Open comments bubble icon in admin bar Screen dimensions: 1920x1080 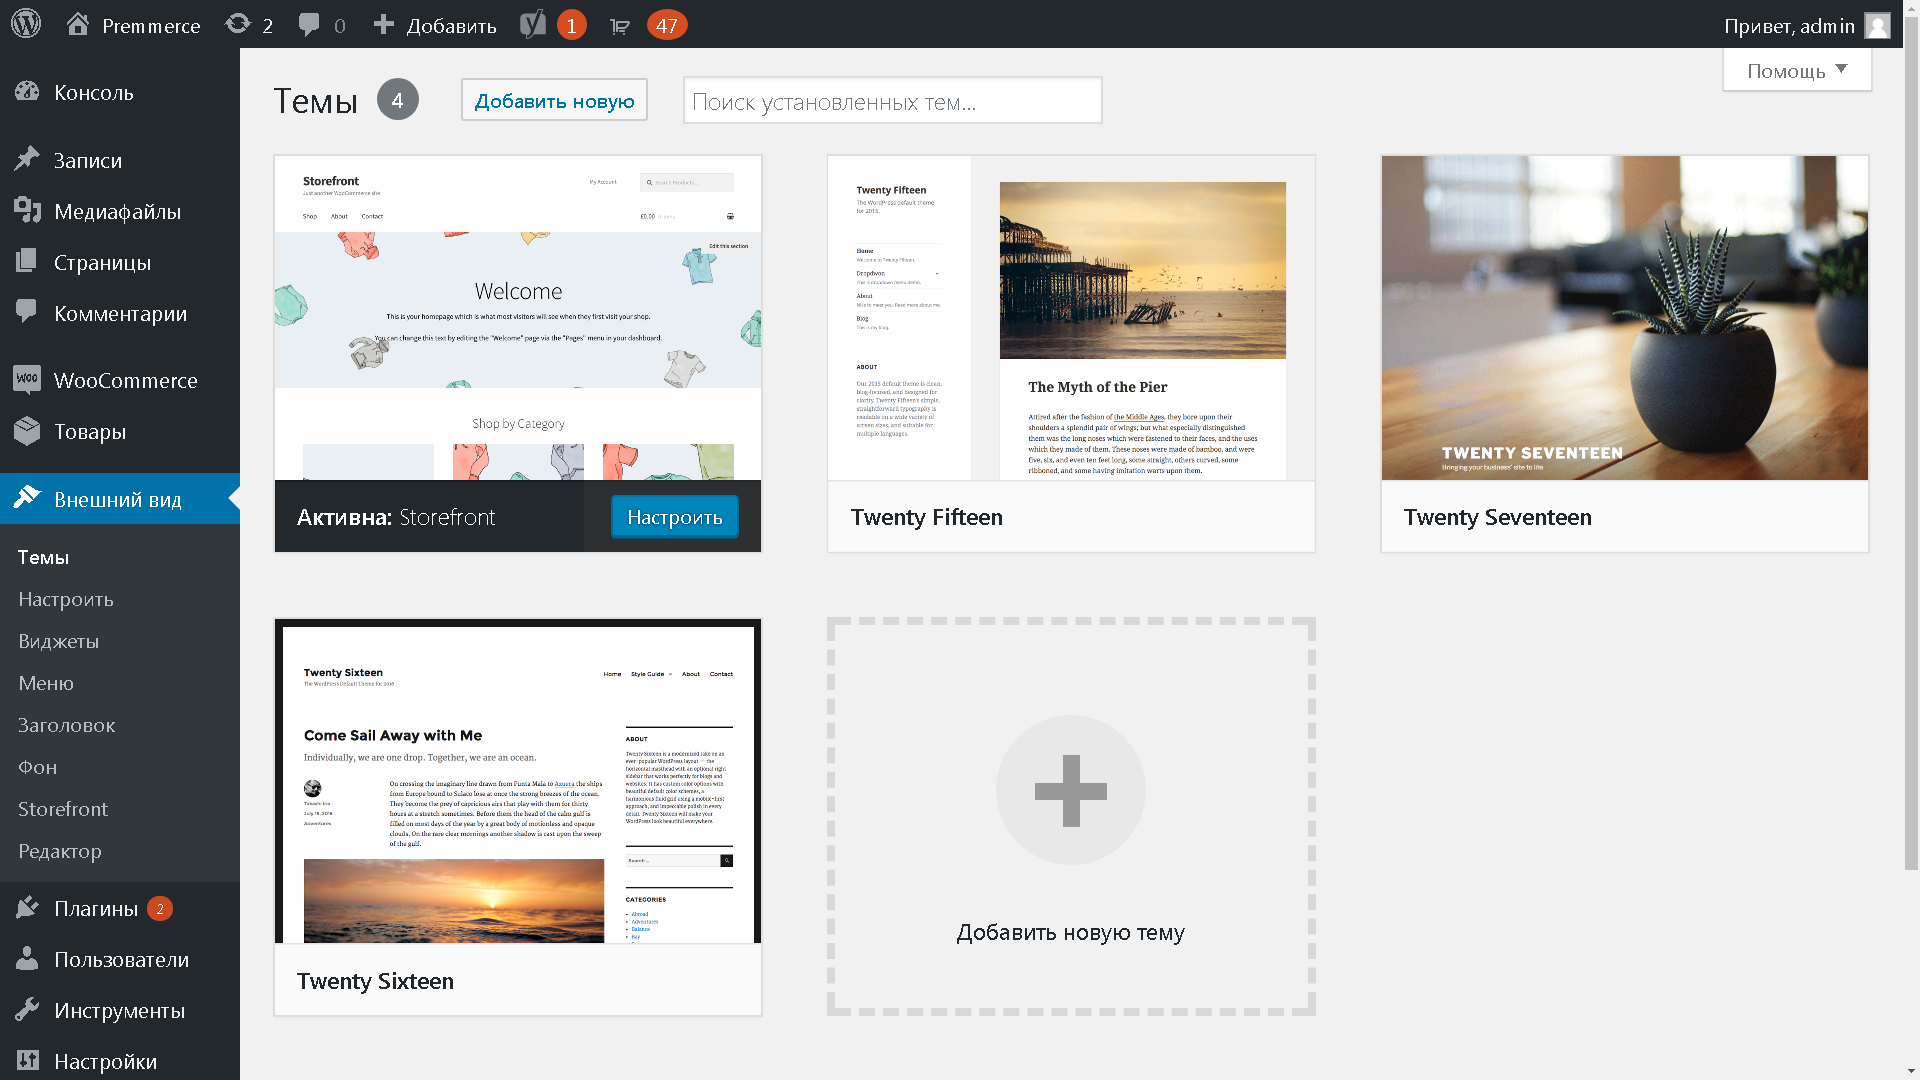pos(309,25)
